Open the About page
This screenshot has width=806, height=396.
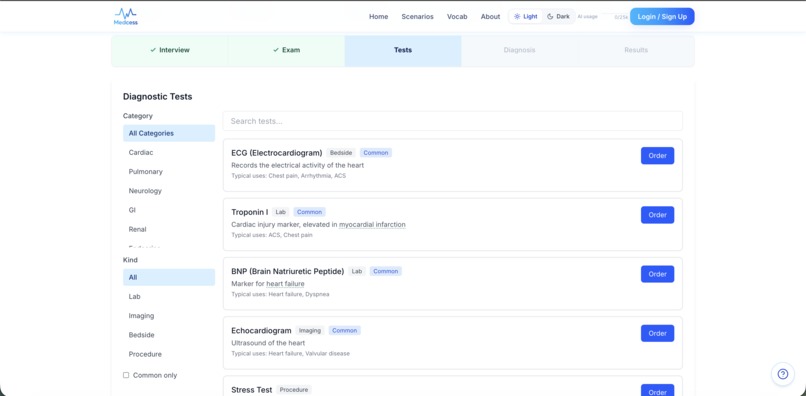[490, 16]
